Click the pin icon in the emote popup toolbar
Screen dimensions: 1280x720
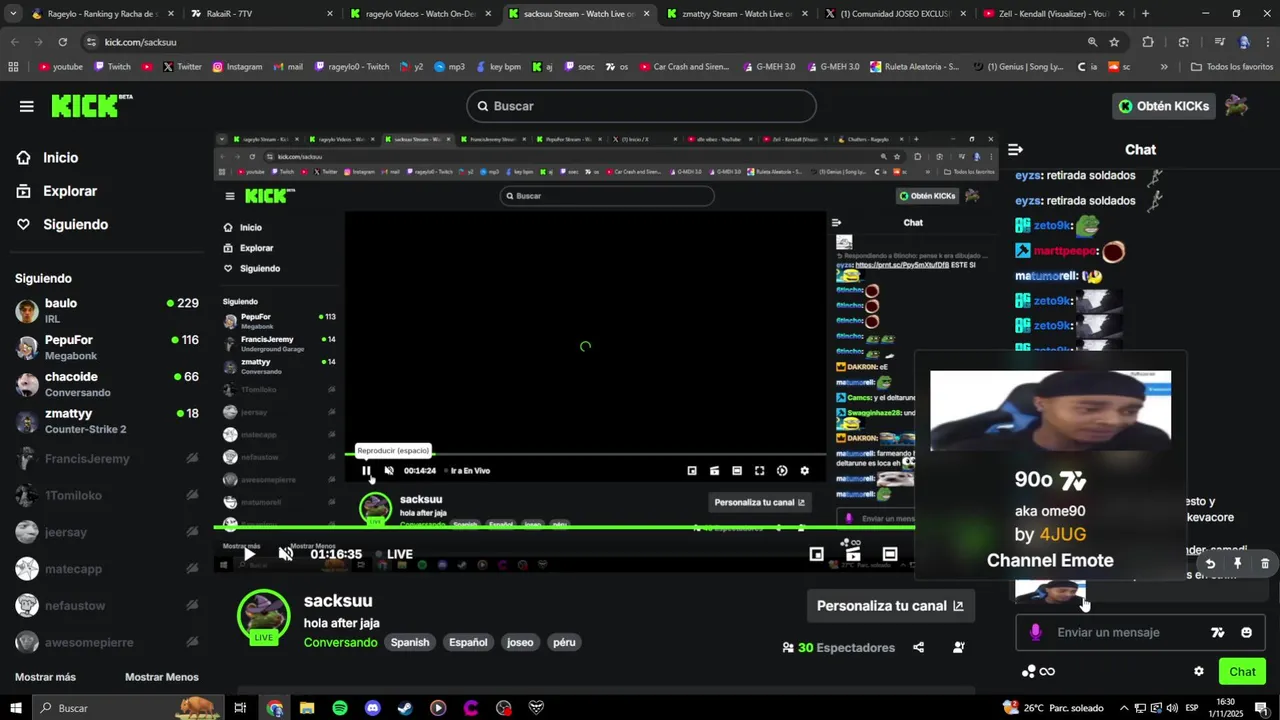pyautogui.click(x=1237, y=564)
